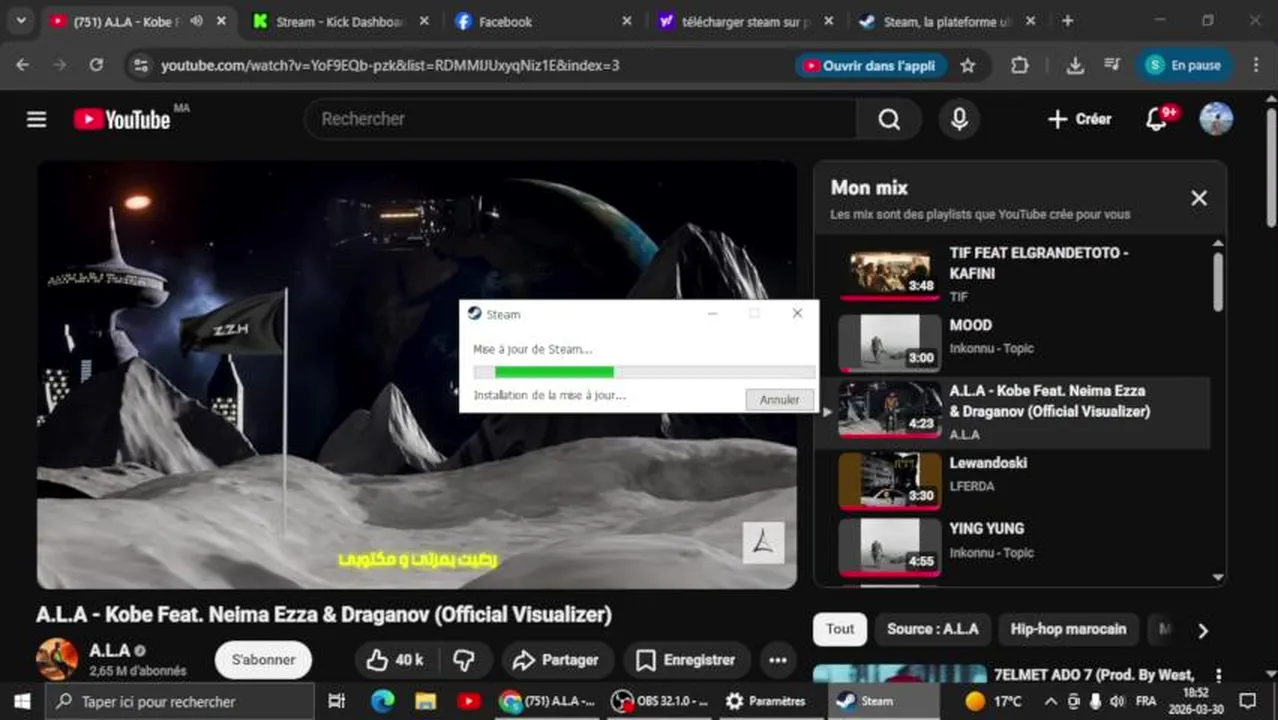Select Source : A.L.A filter chip
Image resolution: width=1278 pixels, height=720 pixels.
(933, 629)
